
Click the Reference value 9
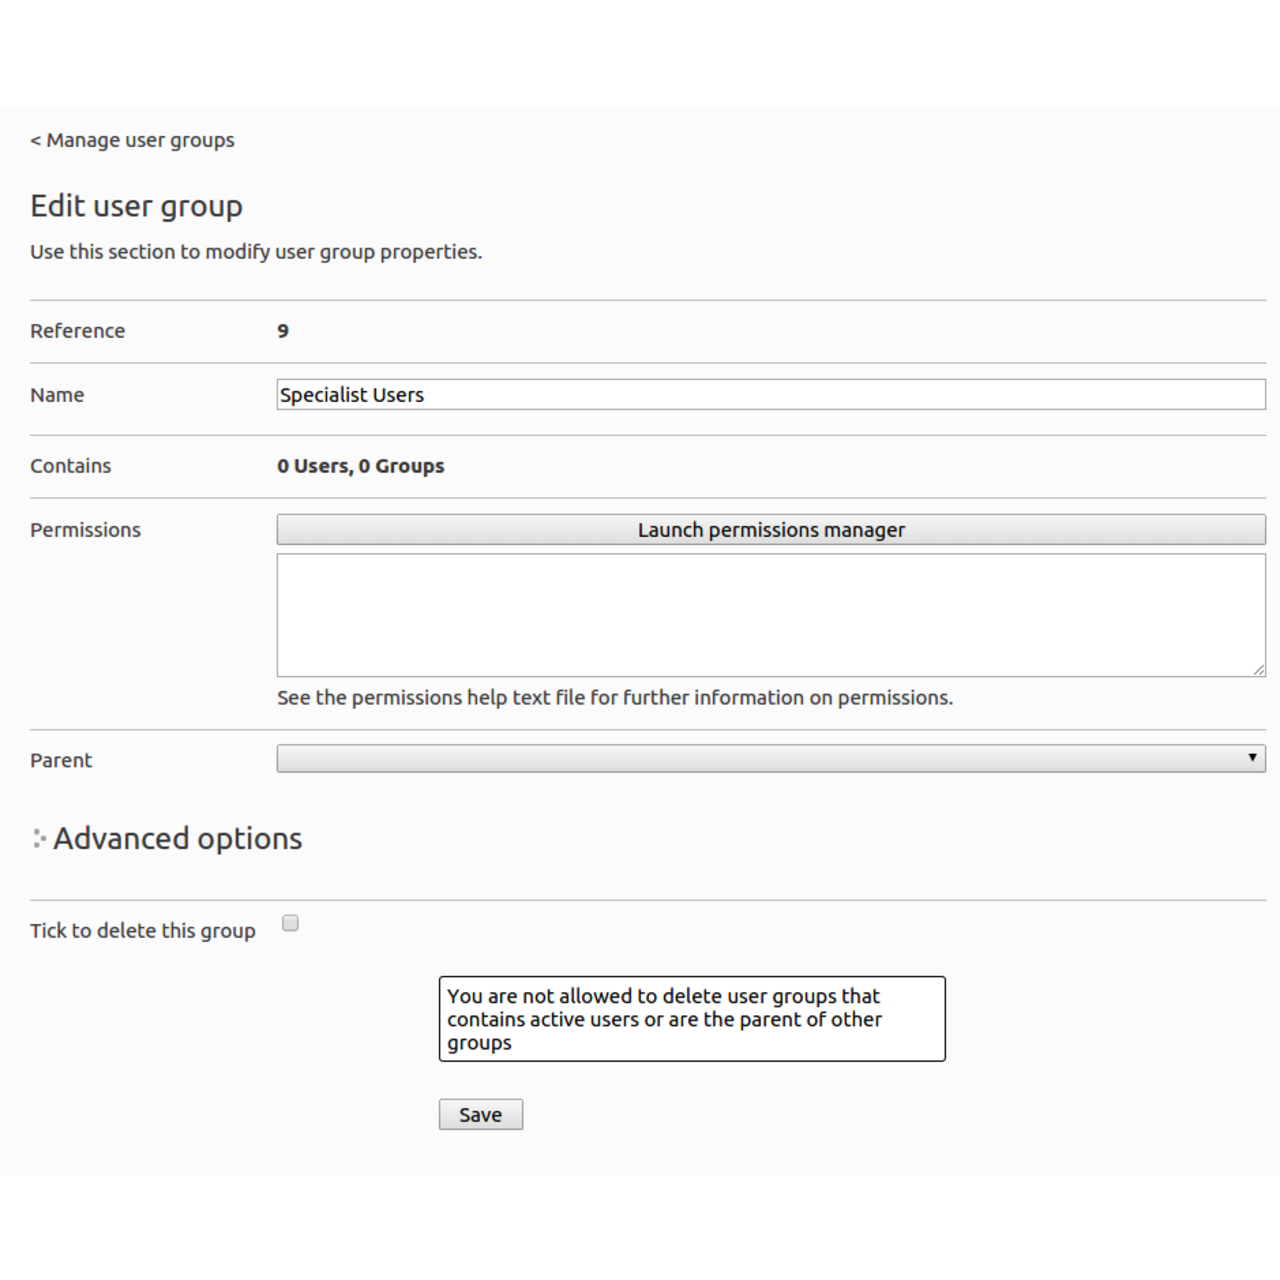(283, 331)
